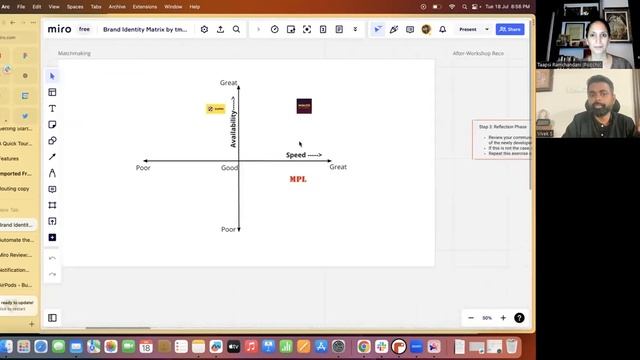Image resolution: width=640 pixels, height=360 pixels.
Task: Expand more collaboration tools double chevron
Action: [x=355, y=29]
